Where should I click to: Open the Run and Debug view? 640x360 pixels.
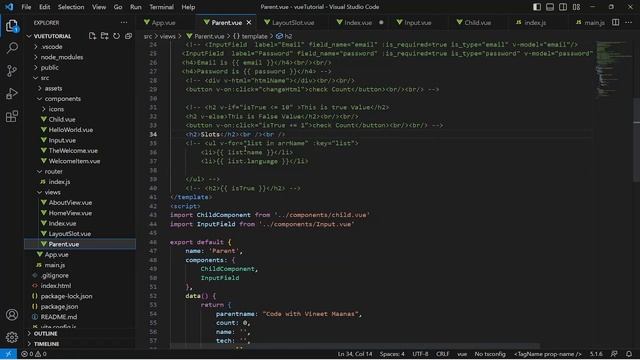tap(12, 93)
